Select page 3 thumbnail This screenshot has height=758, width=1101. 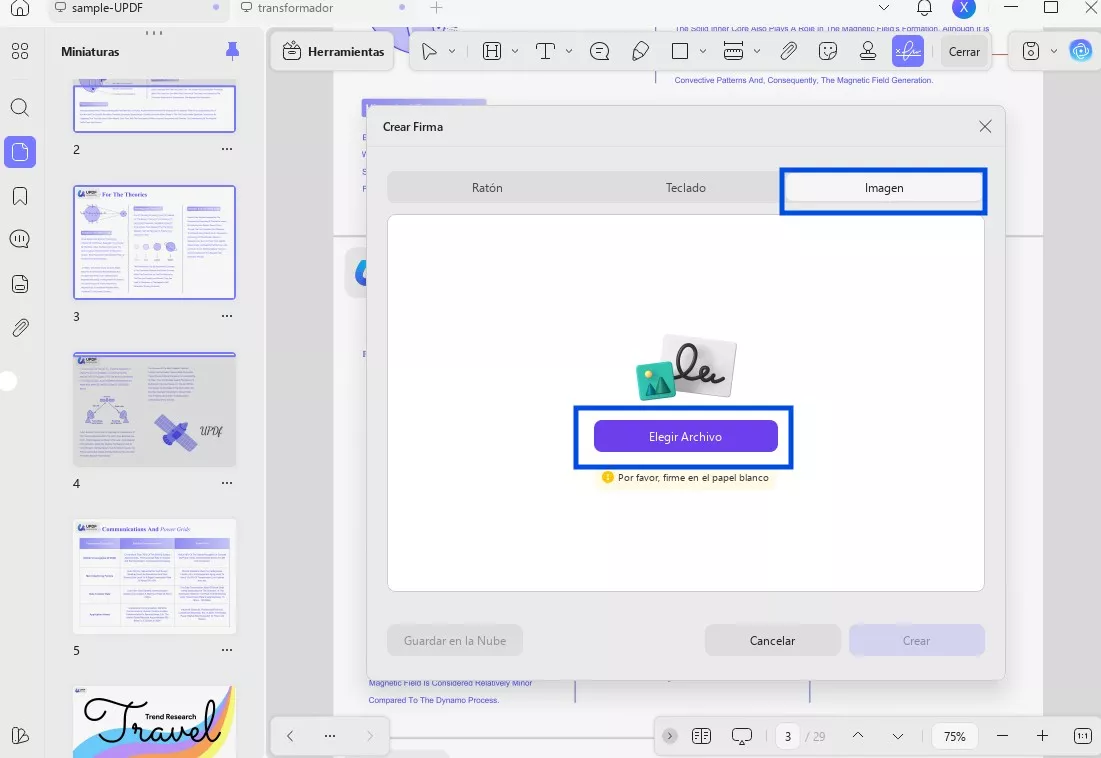154,242
